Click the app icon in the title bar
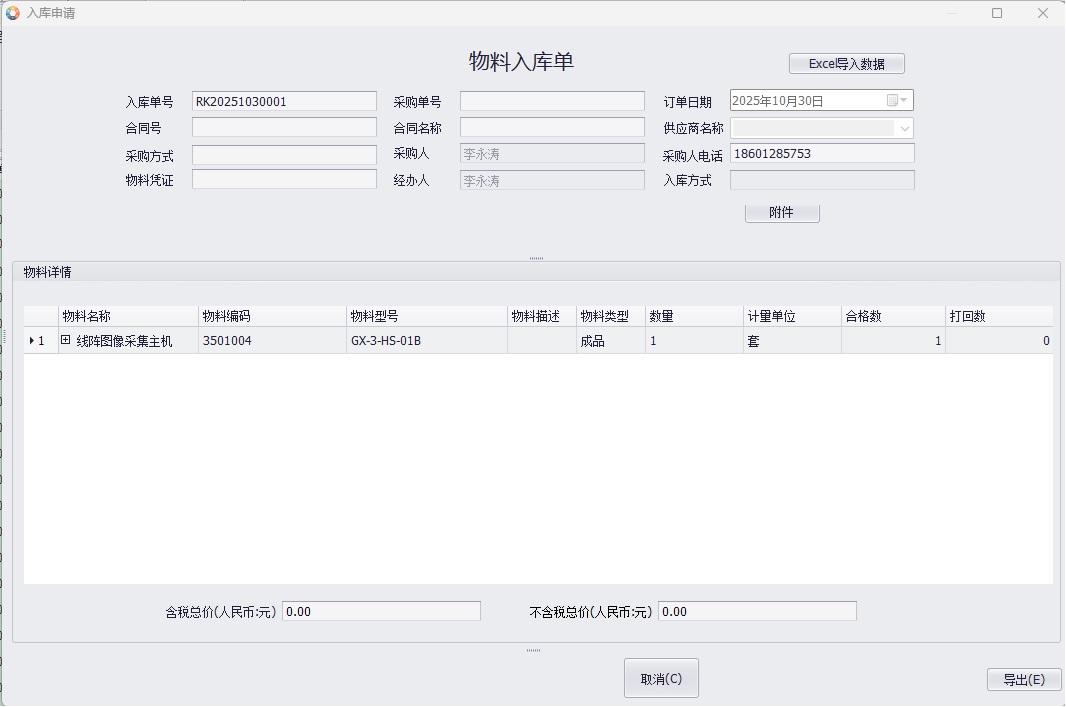The width and height of the screenshot is (1066, 707). pos(12,13)
